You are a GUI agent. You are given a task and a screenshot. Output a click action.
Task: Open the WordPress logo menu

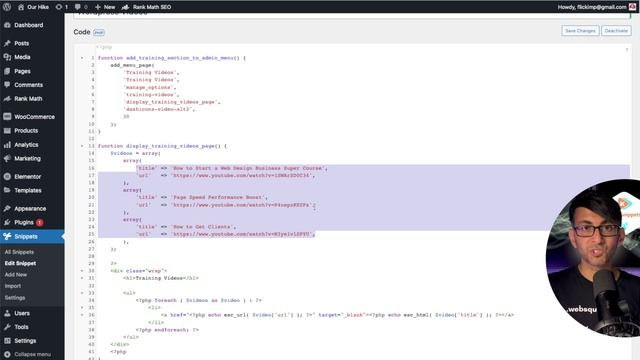[7, 7]
